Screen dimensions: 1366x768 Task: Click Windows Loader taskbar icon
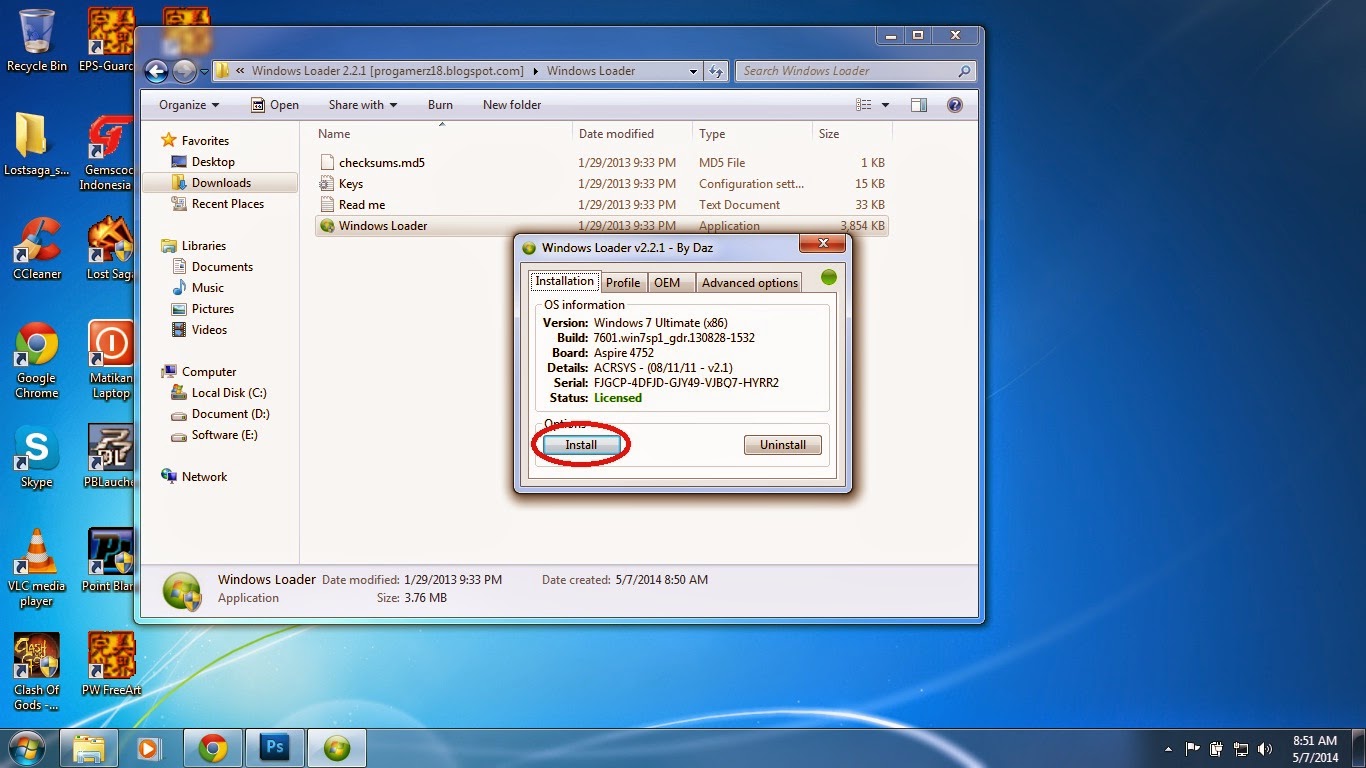click(337, 748)
